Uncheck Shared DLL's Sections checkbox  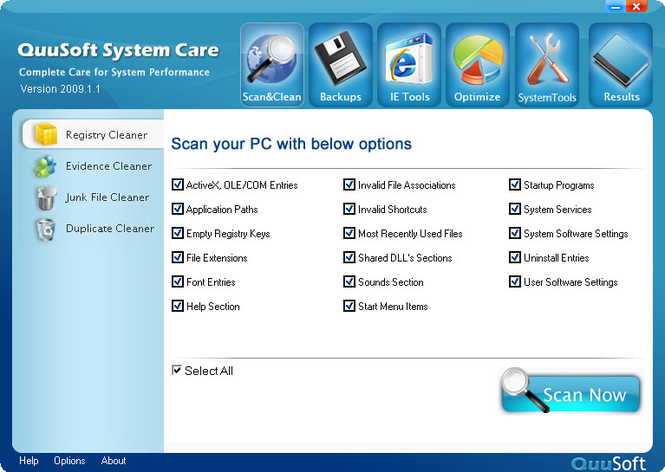point(349,257)
